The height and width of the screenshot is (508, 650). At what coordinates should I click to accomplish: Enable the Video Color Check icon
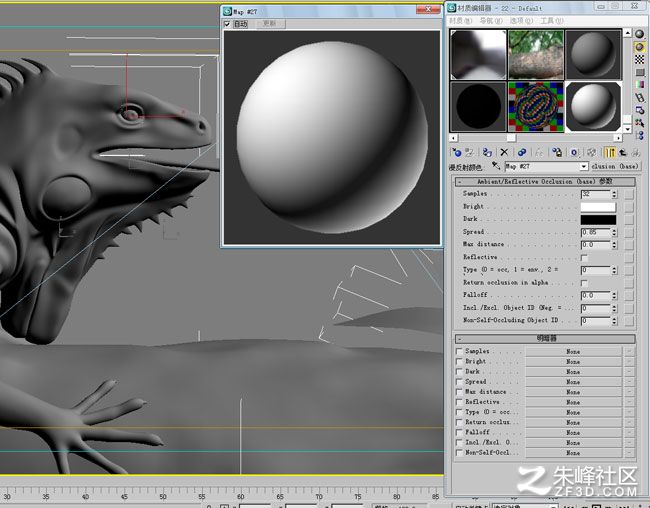point(640,85)
